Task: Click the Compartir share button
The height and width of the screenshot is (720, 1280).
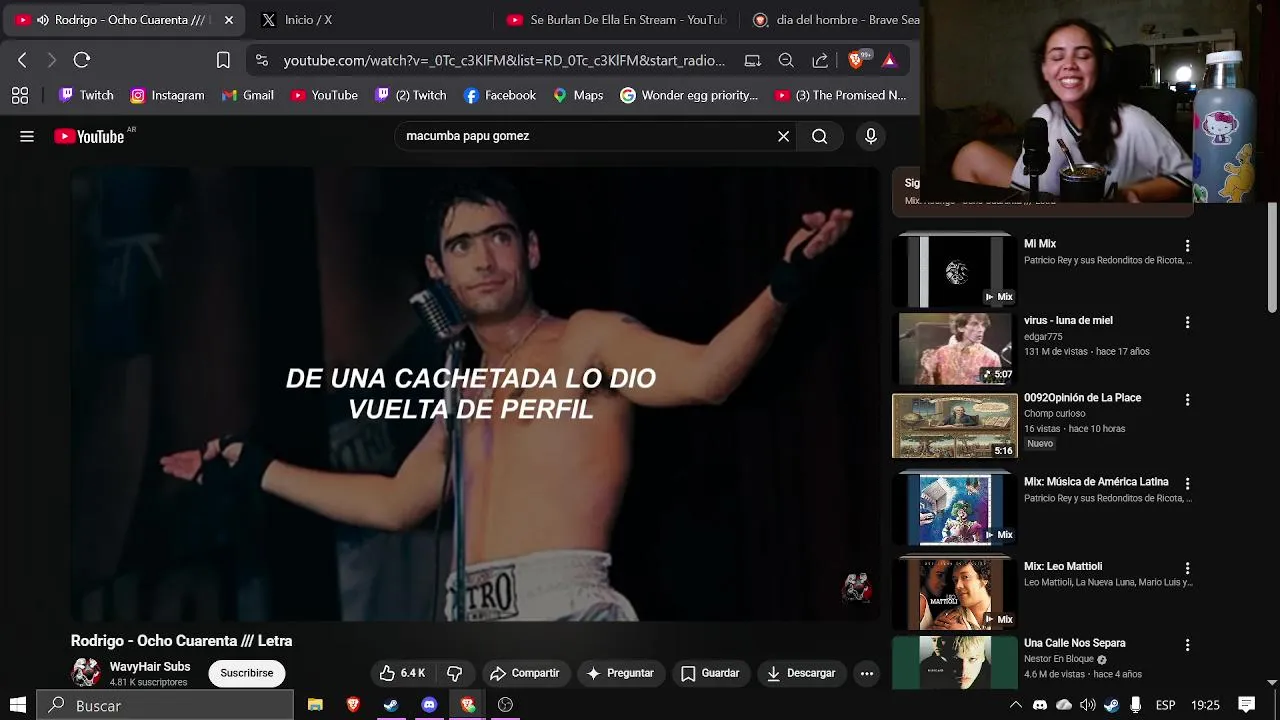Action: 524,673
